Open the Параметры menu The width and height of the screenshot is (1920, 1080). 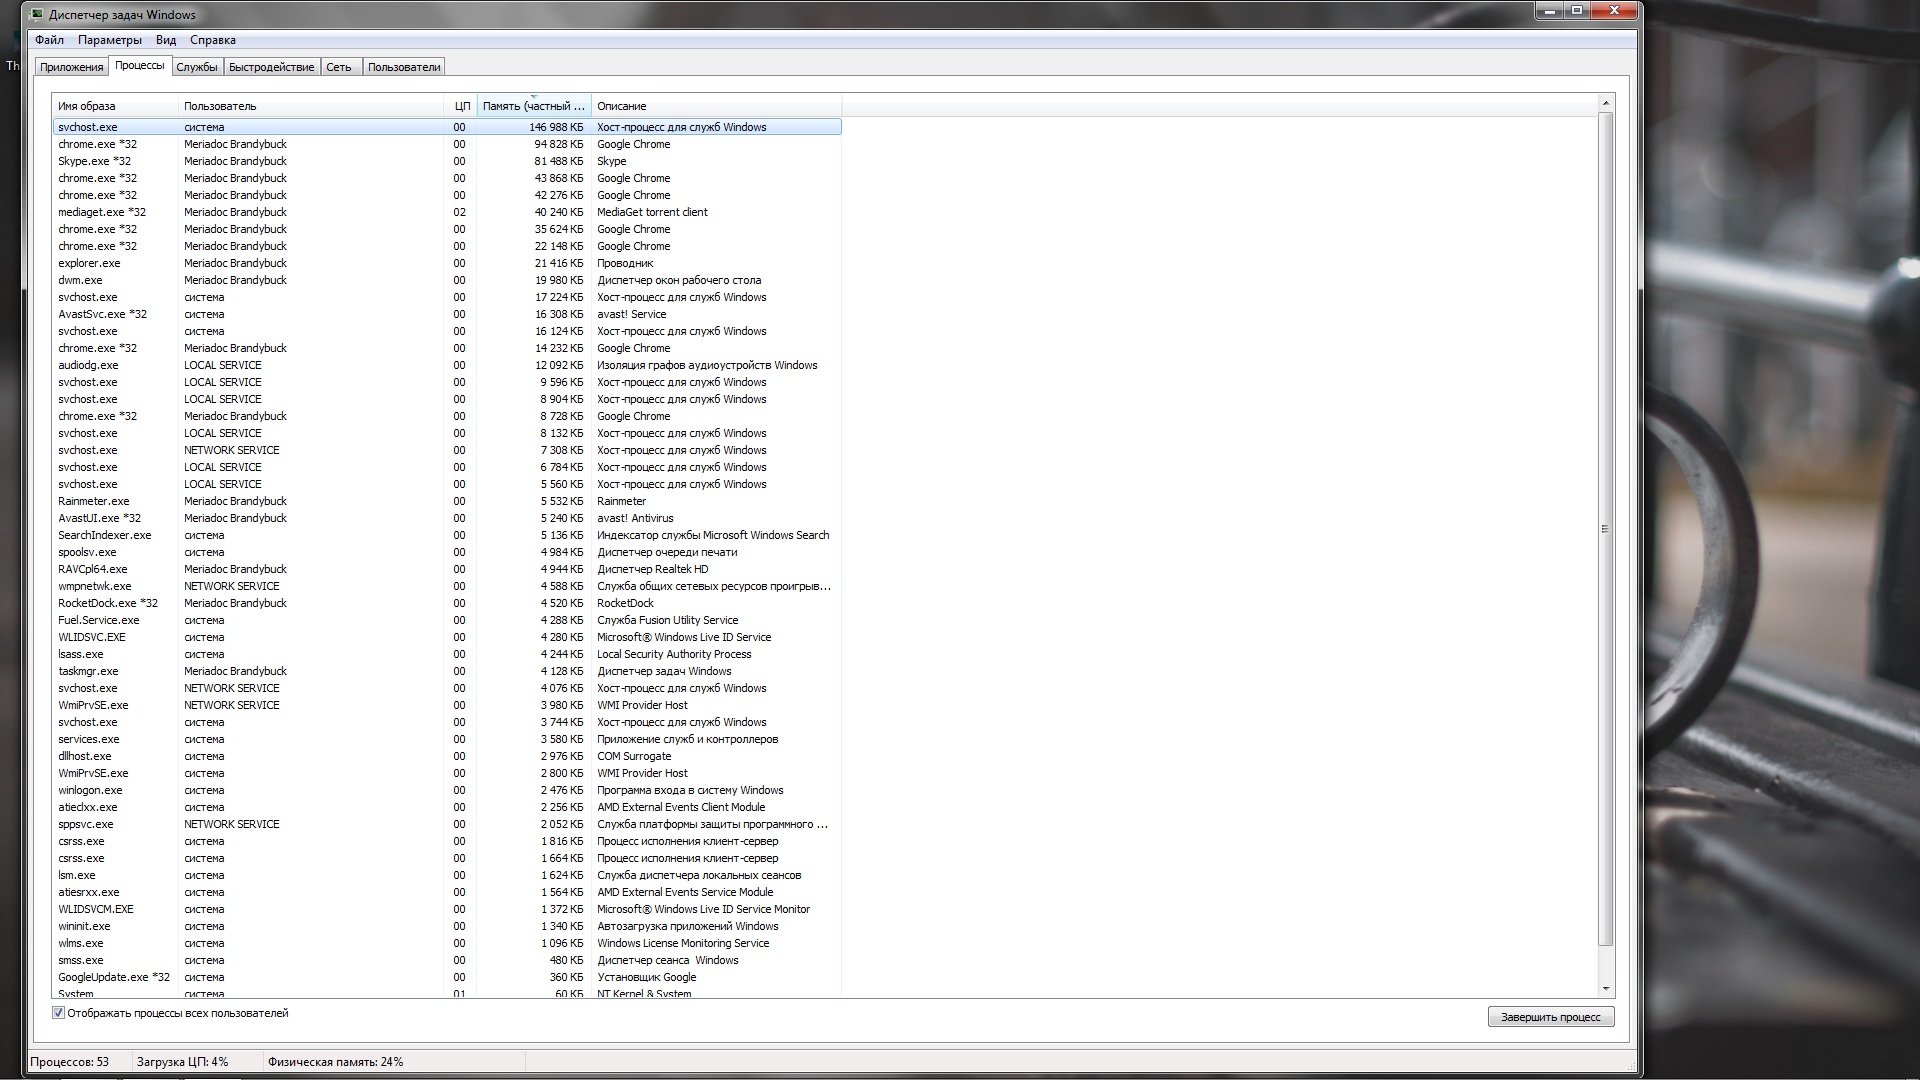click(110, 40)
